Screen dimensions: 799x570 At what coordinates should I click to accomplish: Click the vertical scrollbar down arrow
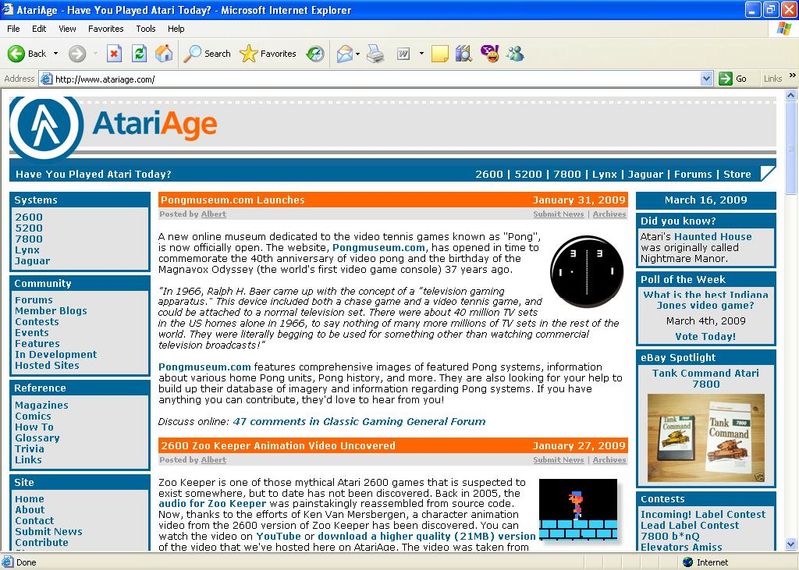[x=791, y=544]
